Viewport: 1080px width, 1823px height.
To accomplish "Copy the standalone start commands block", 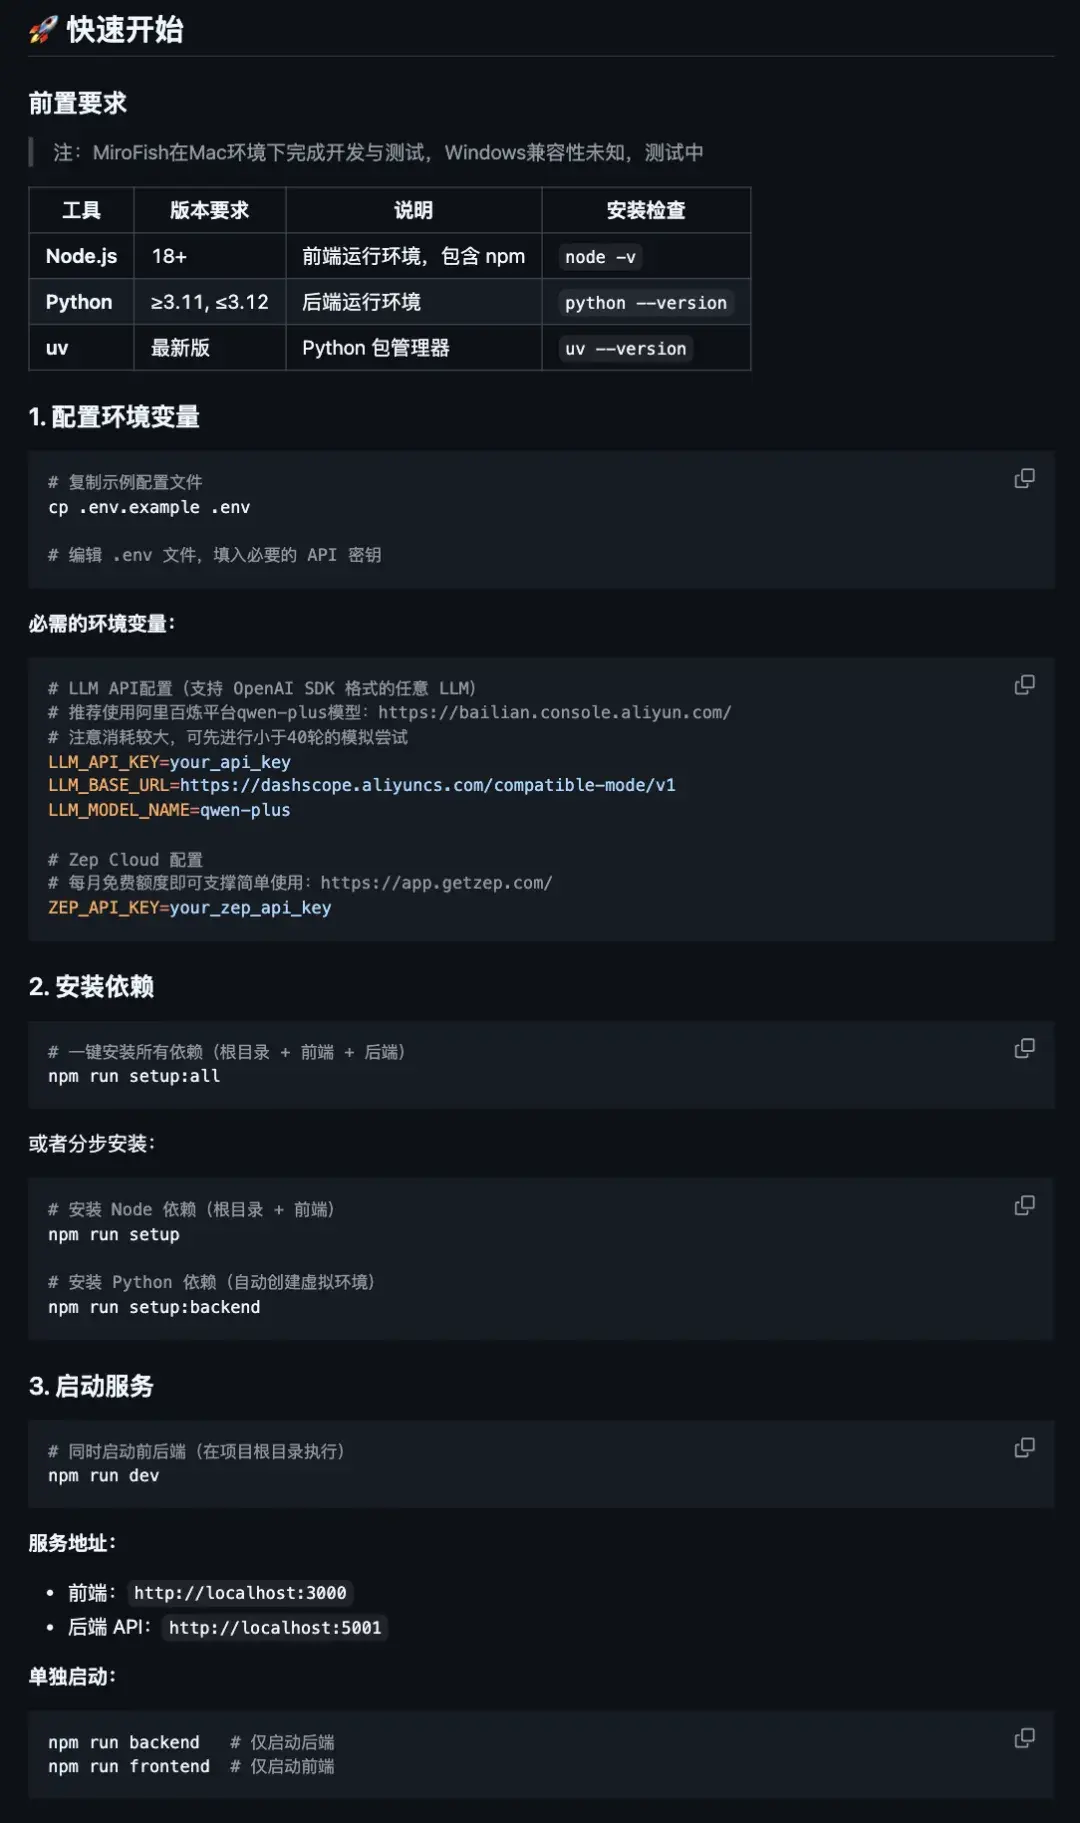I will [x=1023, y=1737].
